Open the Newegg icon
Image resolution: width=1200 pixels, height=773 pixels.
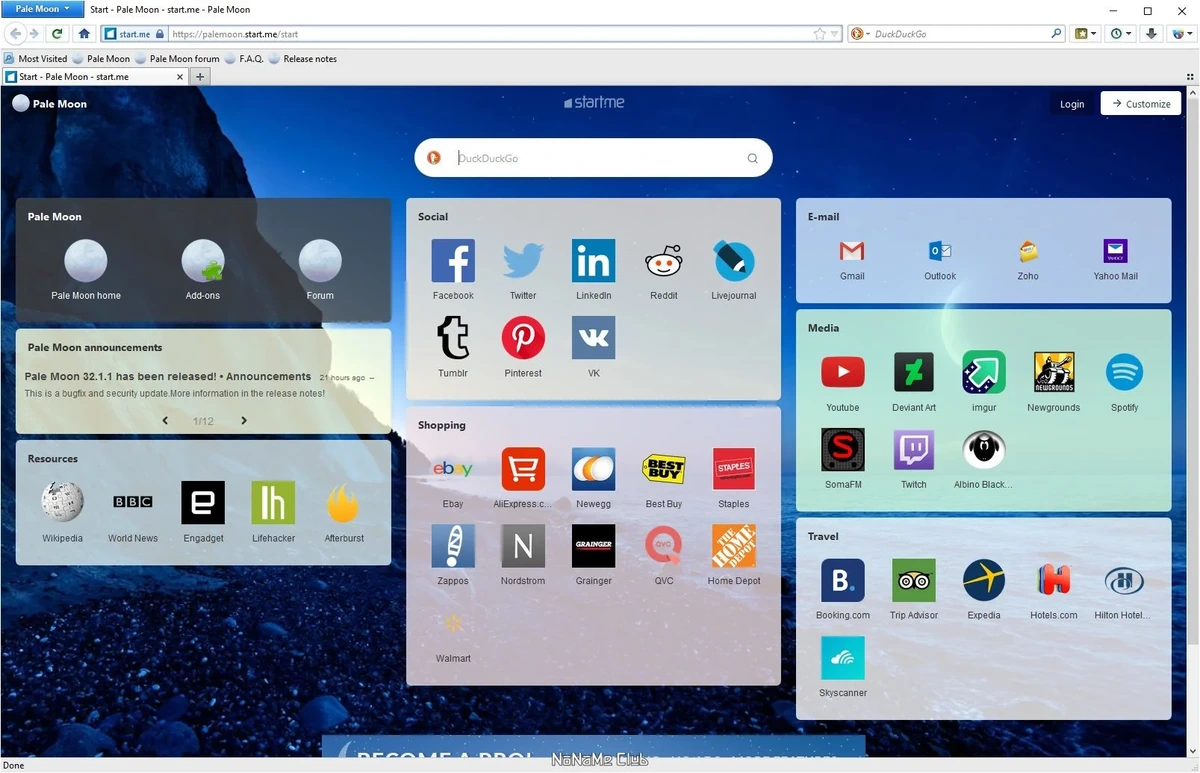coord(594,469)
